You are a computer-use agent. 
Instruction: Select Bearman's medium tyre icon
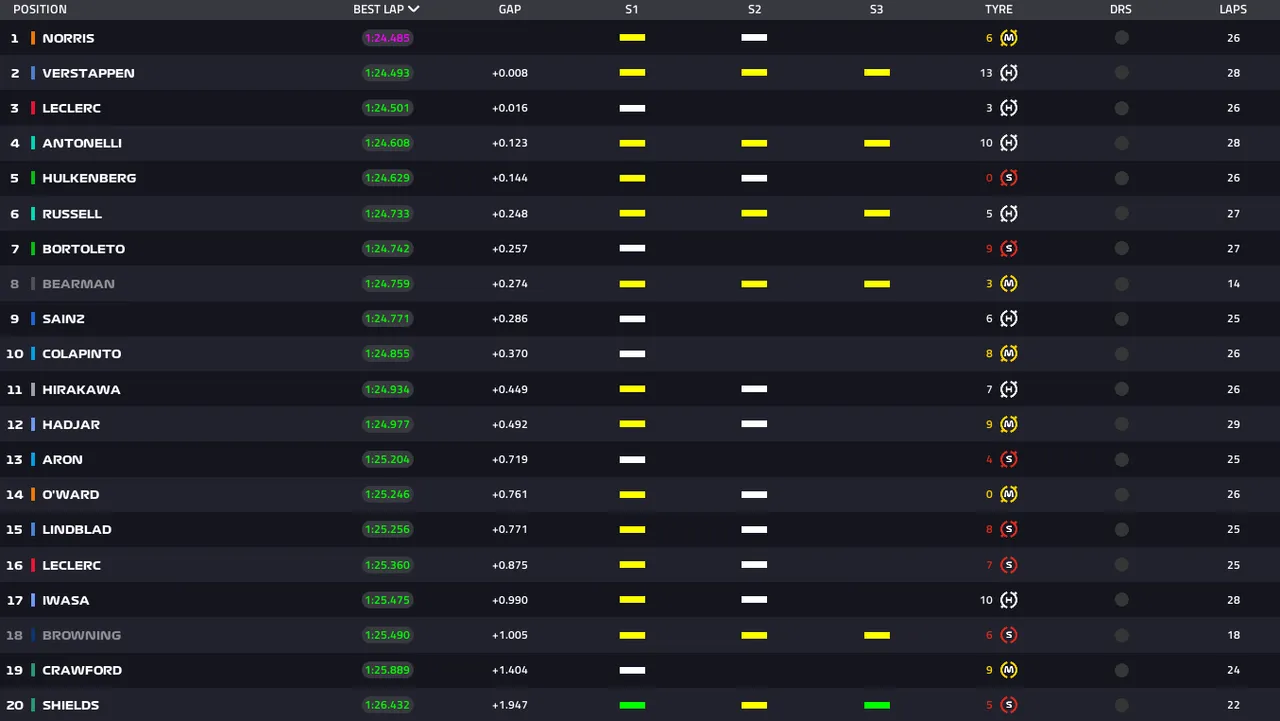click(x=1009, y=284)
